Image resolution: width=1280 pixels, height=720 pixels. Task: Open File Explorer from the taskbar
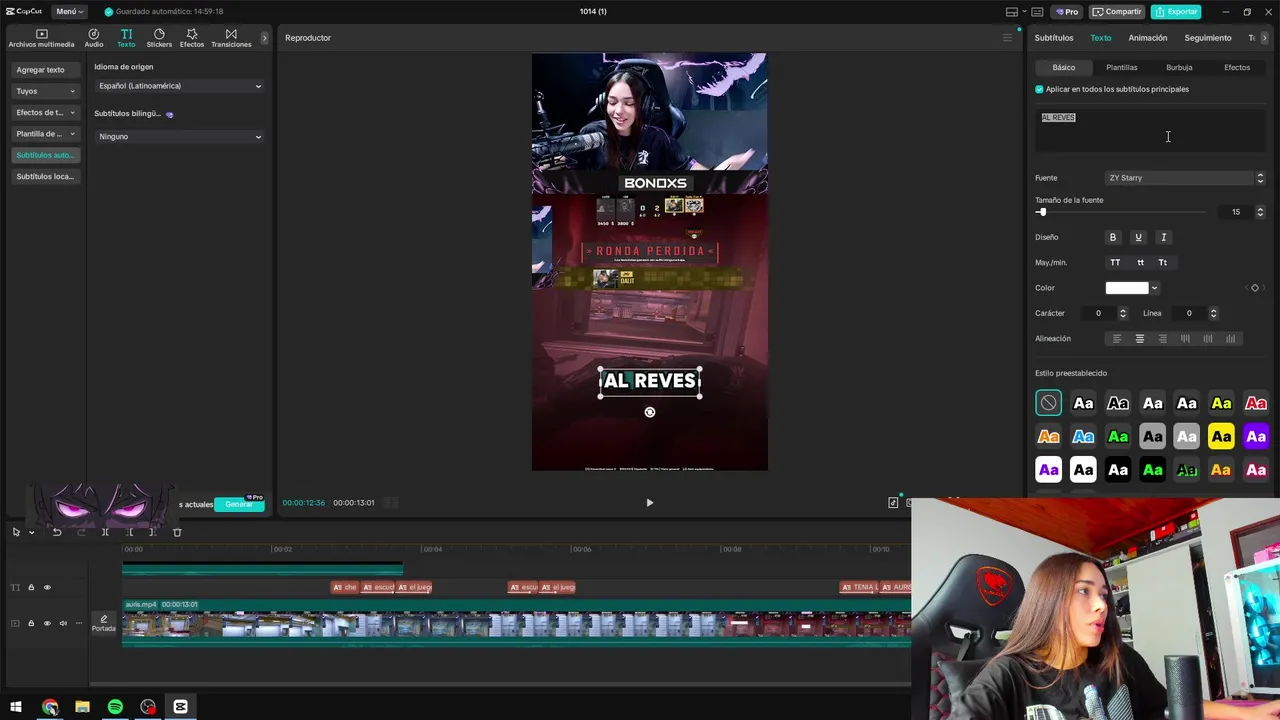point(82,707)
